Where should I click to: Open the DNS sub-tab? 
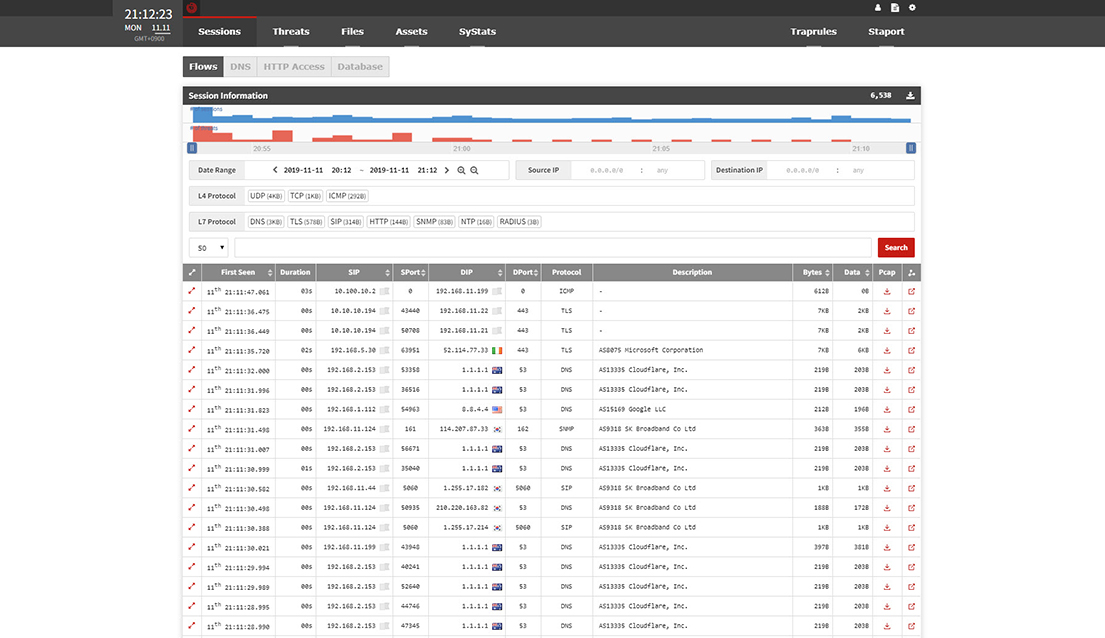(x=240, y=66)
